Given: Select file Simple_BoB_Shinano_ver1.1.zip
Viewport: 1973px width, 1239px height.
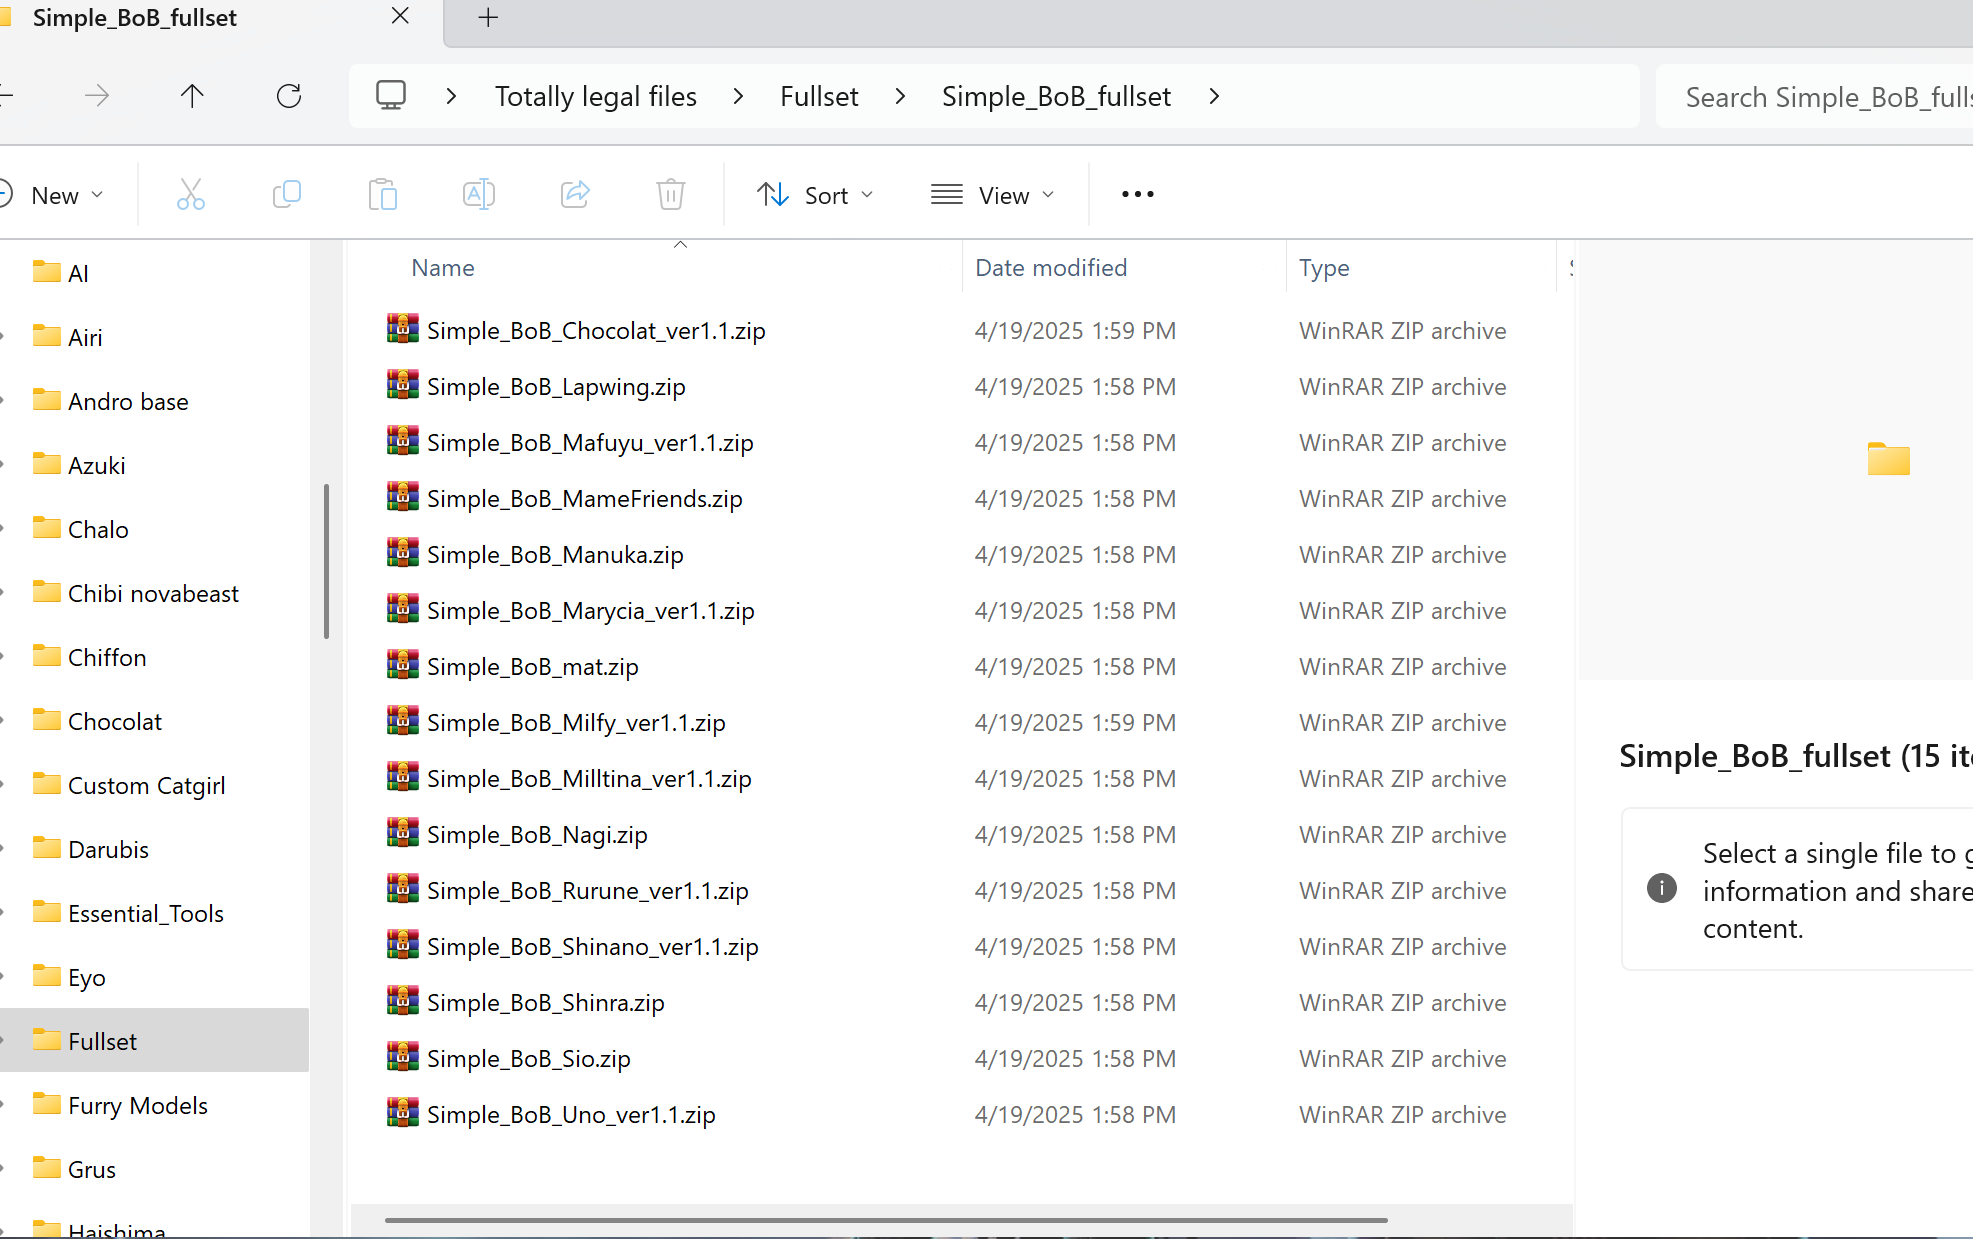Looking at the screenshot, I should click(592, 946).
